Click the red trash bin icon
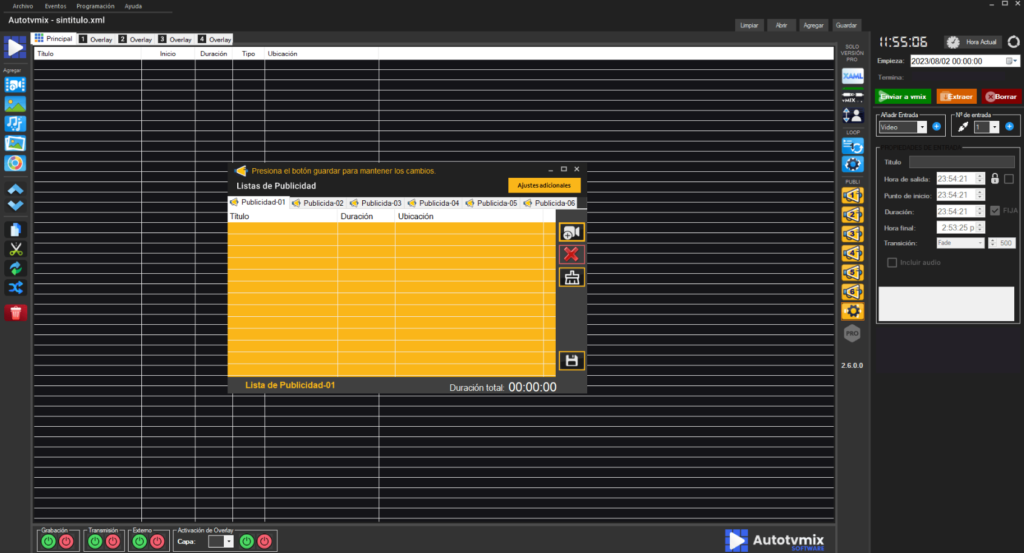1024x553 pixels. coord(15,313)
